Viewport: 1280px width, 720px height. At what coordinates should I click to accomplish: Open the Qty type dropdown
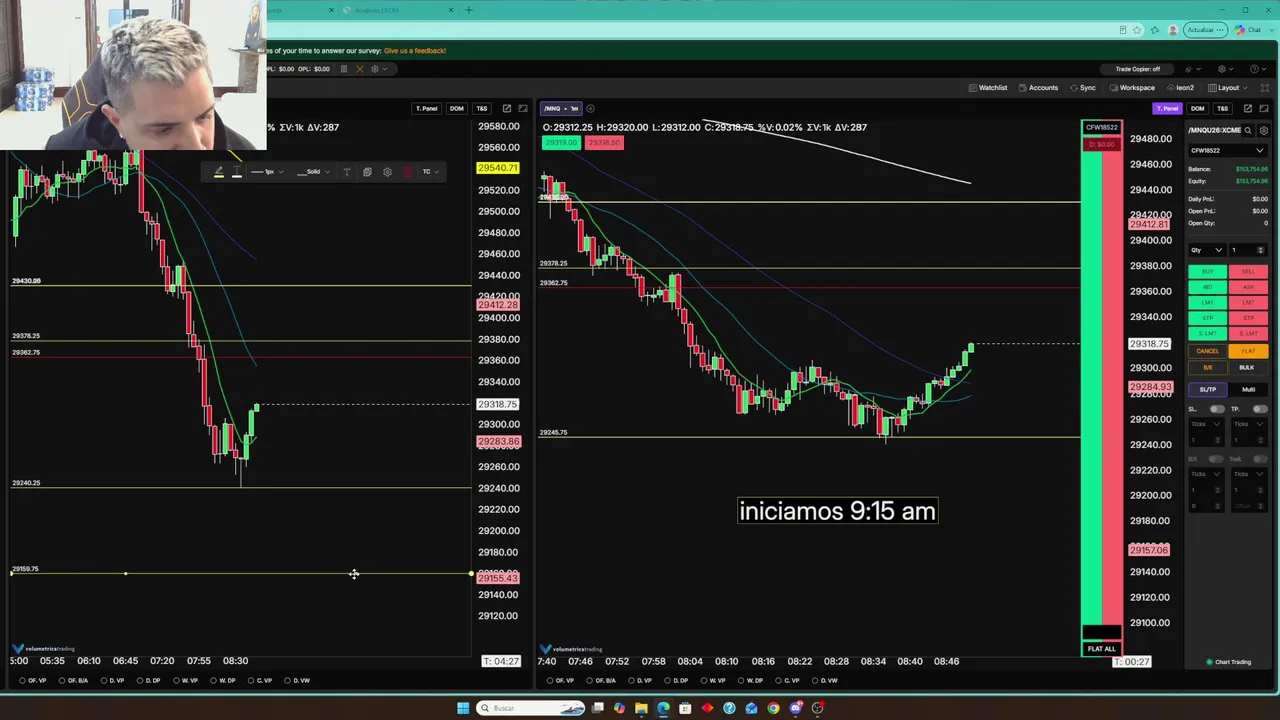point(1206,250)
